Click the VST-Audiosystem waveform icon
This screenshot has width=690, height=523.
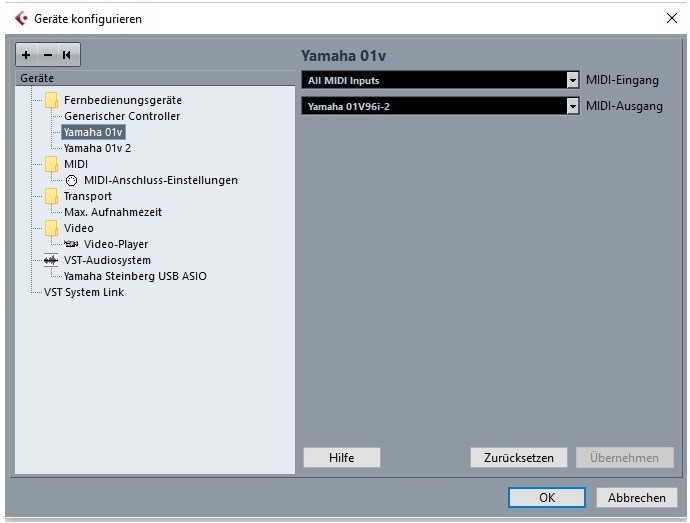point(51,260)
